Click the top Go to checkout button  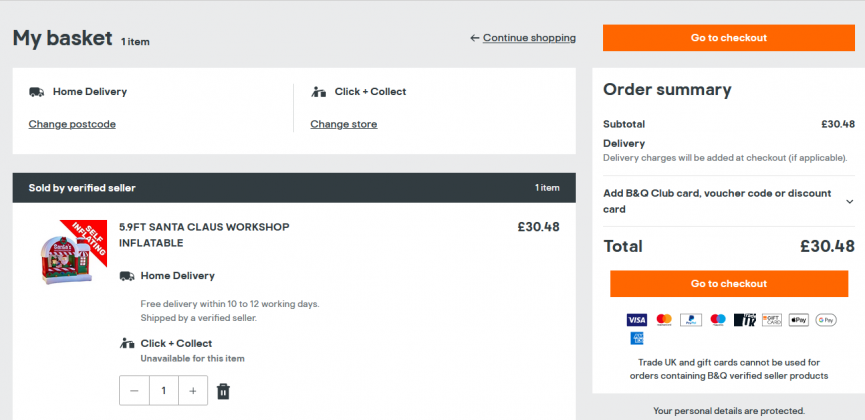click(x=728, y=38)
